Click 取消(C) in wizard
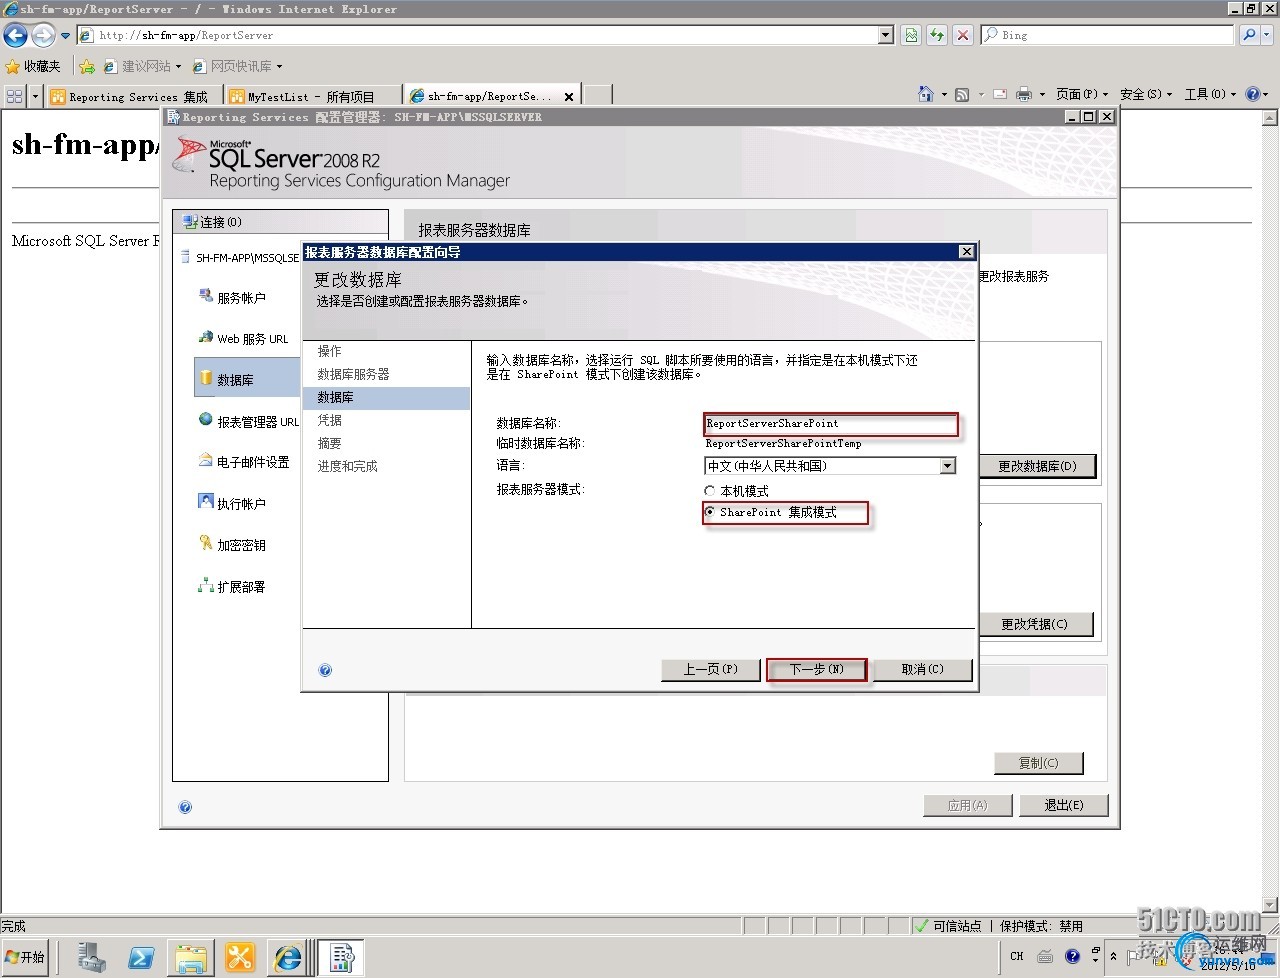The image size is (1280, 978). pos(922,669)
